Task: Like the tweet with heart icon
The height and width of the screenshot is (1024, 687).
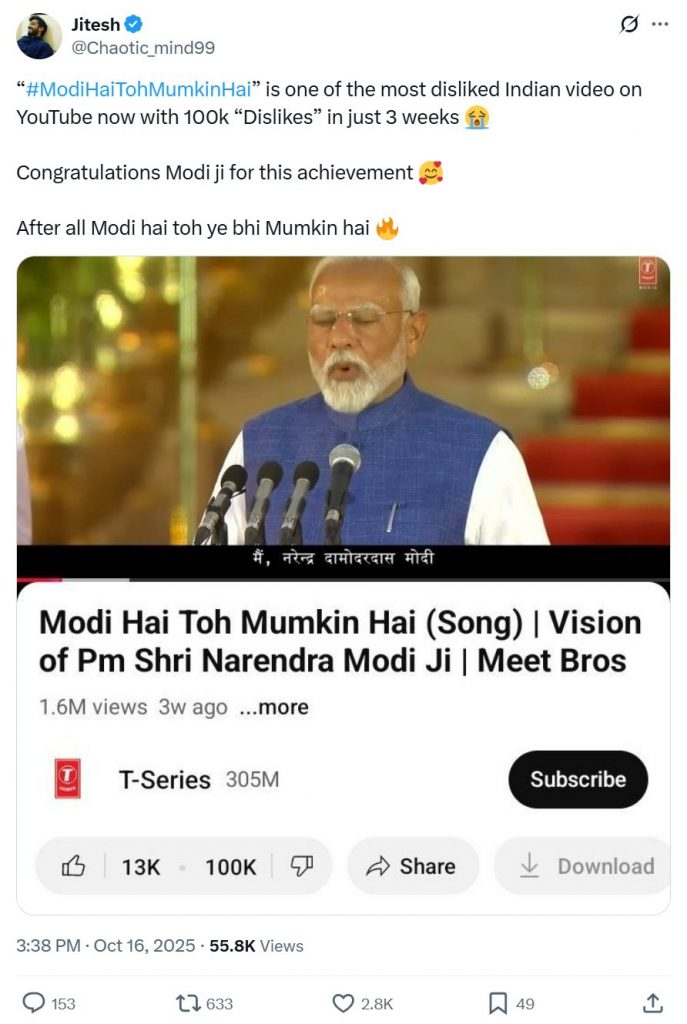Action: pos(343,1003)
